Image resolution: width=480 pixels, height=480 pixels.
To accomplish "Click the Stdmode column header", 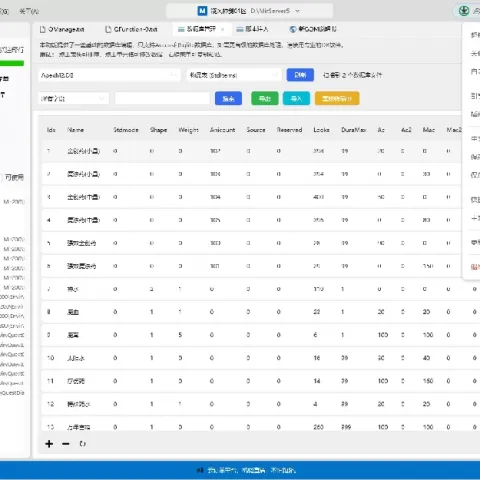I will click(126, 130).
